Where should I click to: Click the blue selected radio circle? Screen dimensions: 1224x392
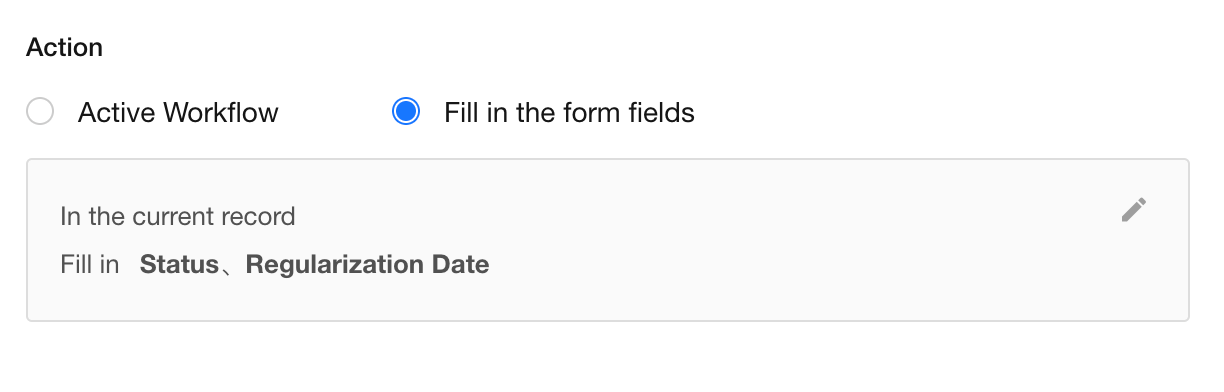[x=406, y=112]
